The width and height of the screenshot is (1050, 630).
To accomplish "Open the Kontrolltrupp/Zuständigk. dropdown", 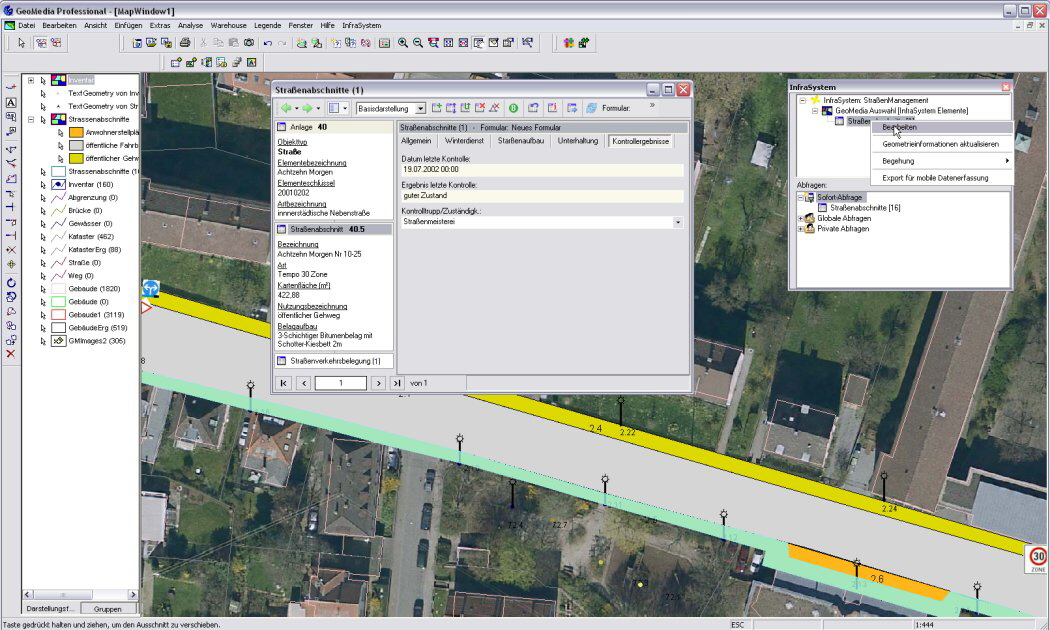I will [x=678, y=222].
